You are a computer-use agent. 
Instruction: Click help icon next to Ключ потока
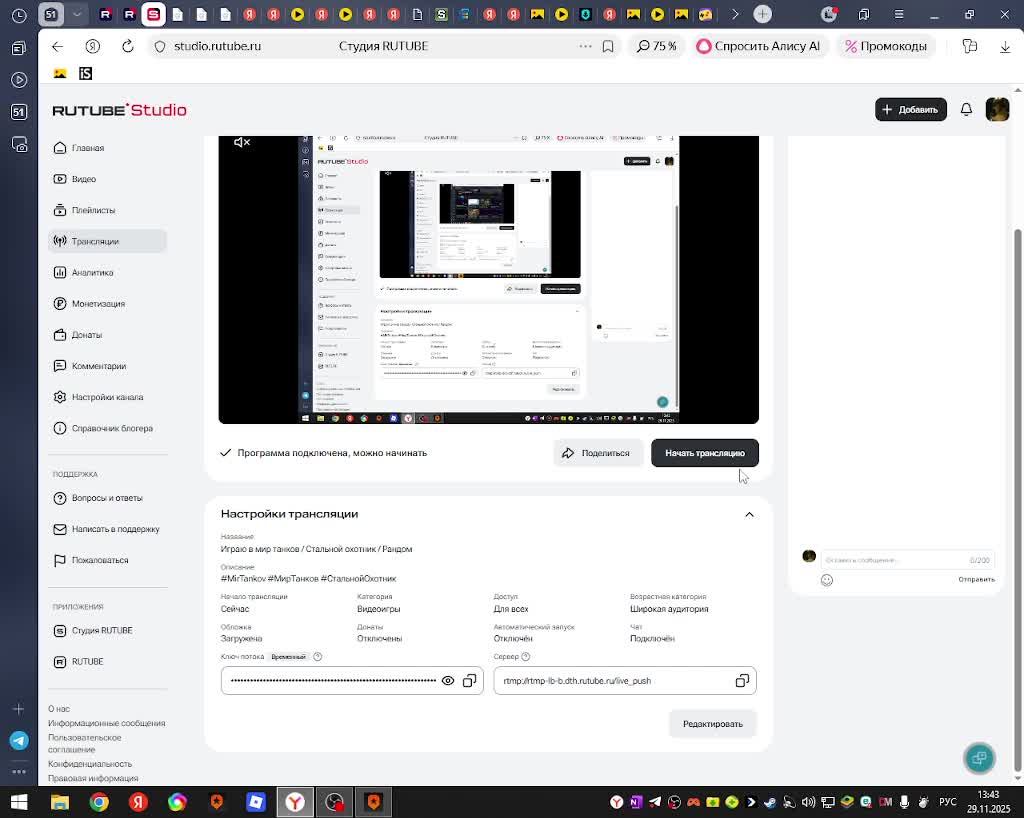pos(317,657)
